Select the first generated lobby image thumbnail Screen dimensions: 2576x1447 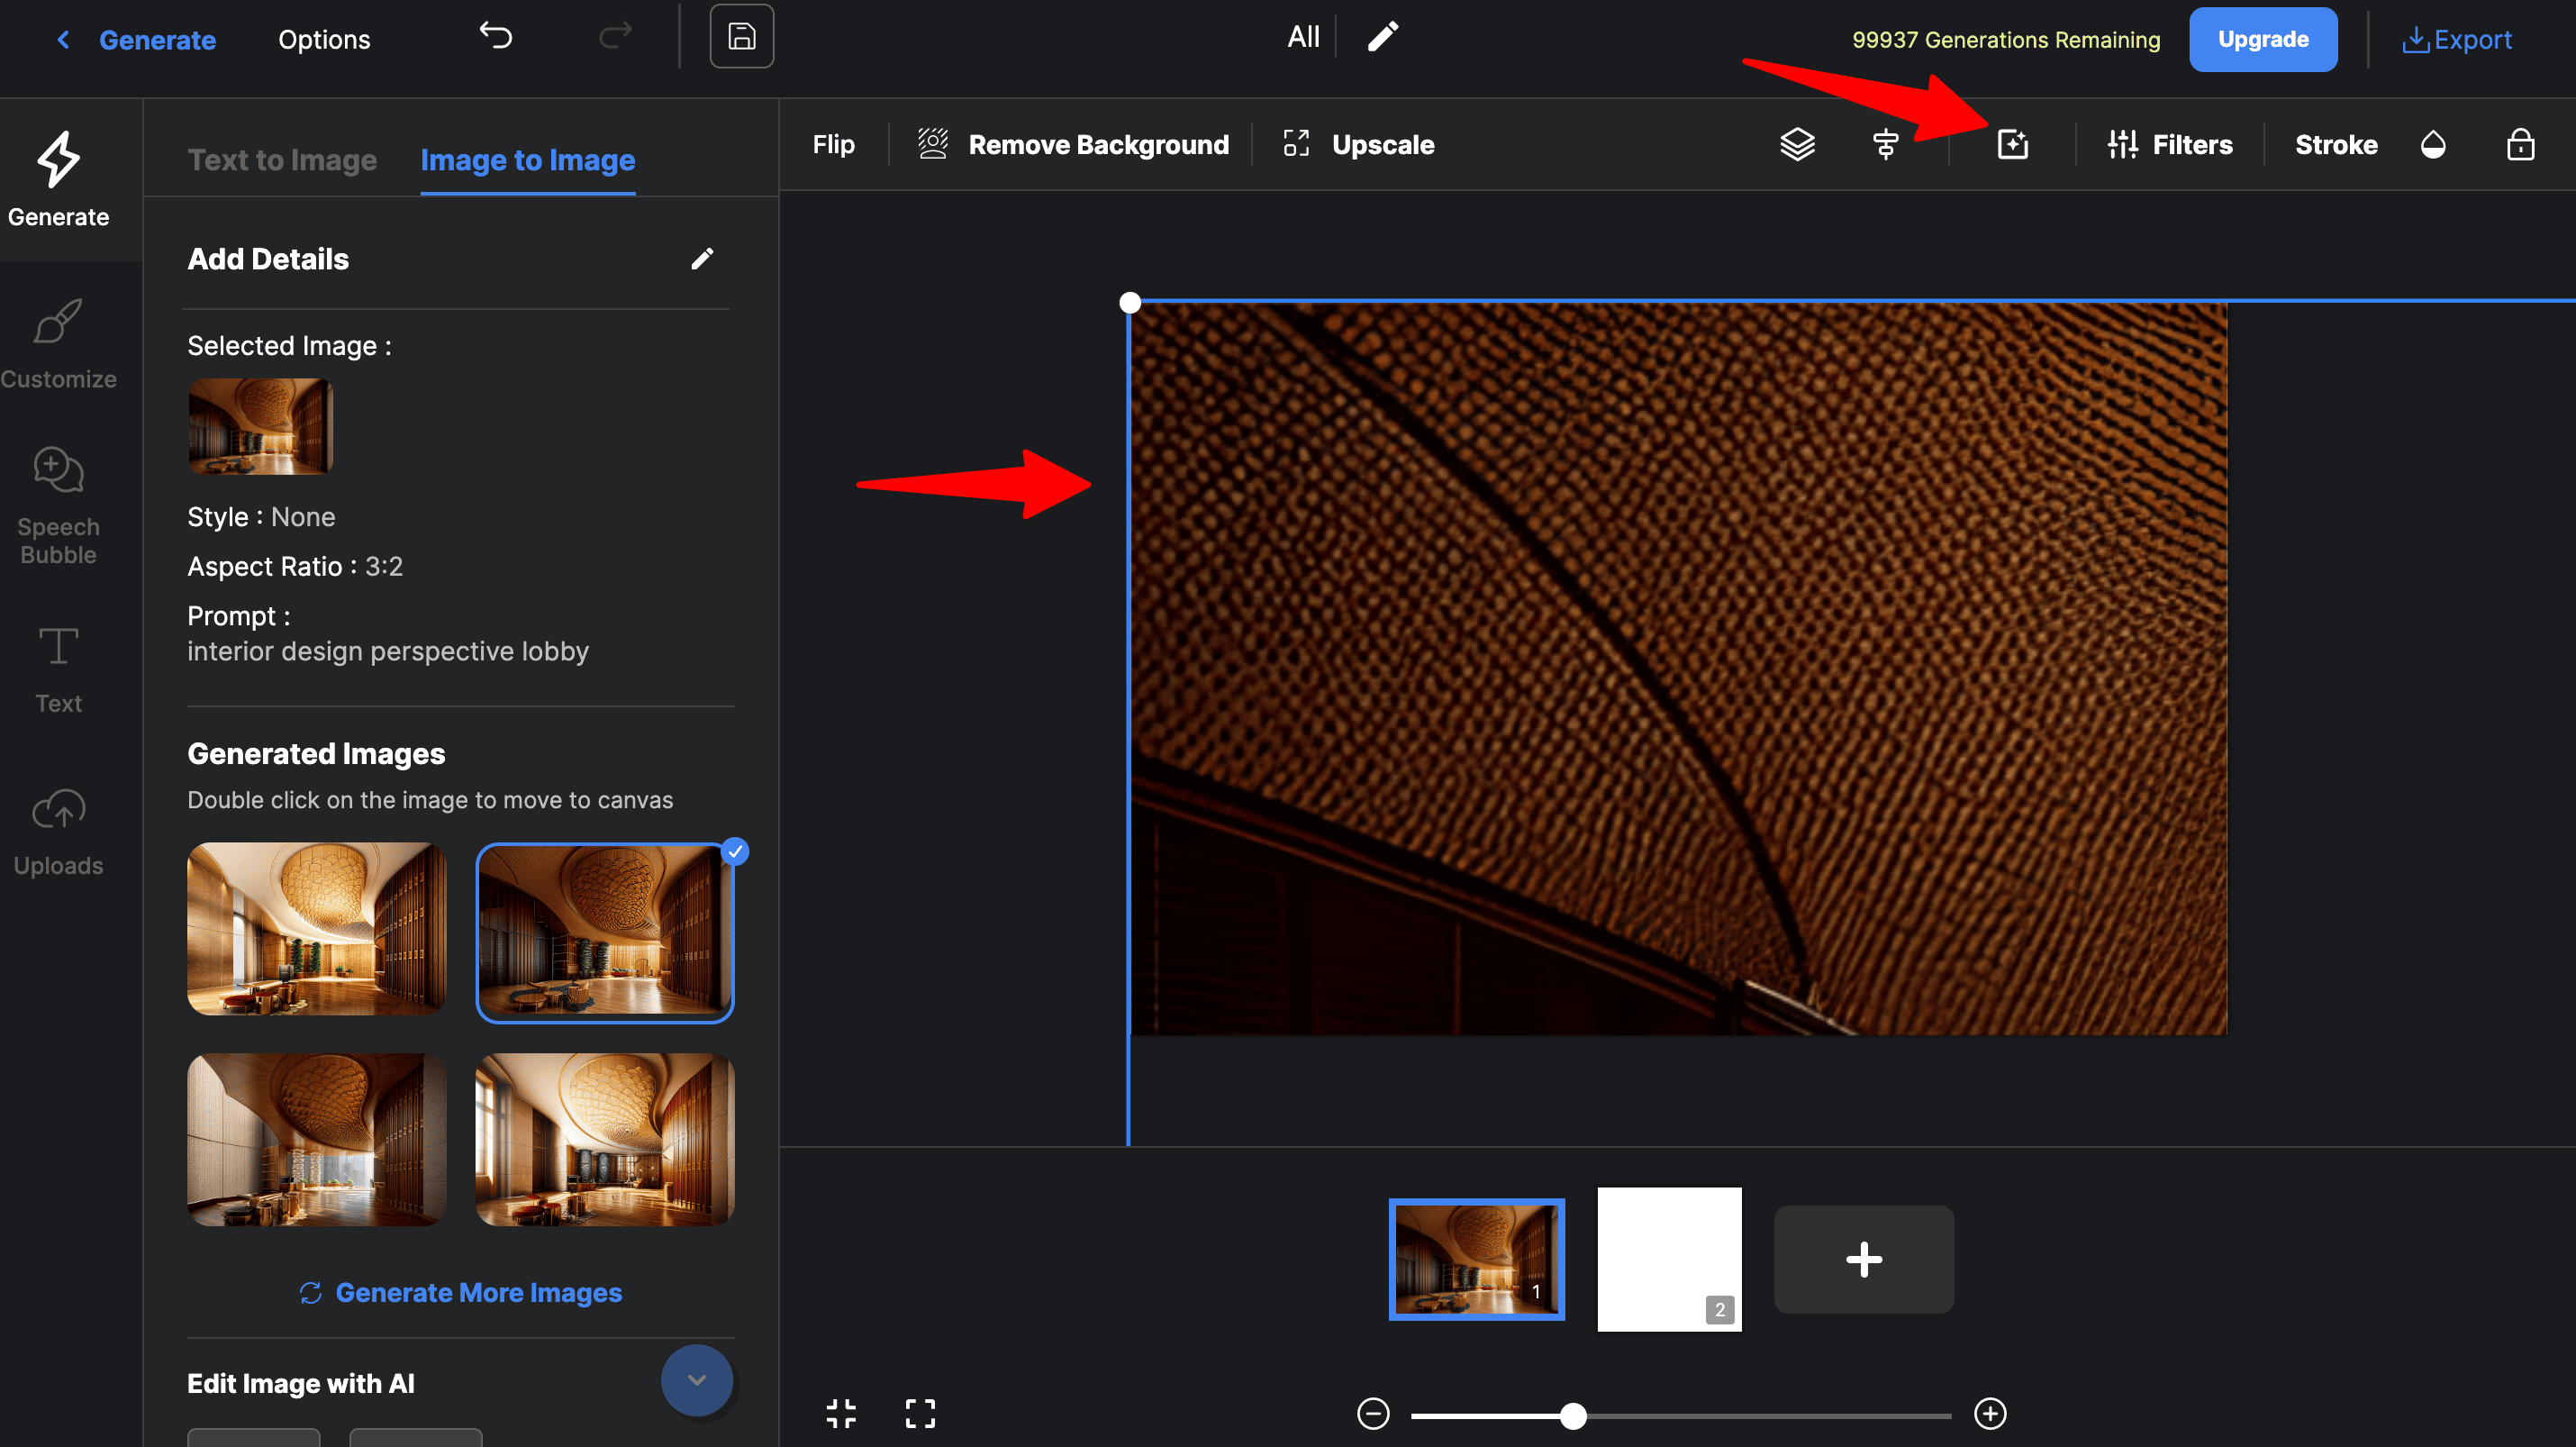(316, 928)
